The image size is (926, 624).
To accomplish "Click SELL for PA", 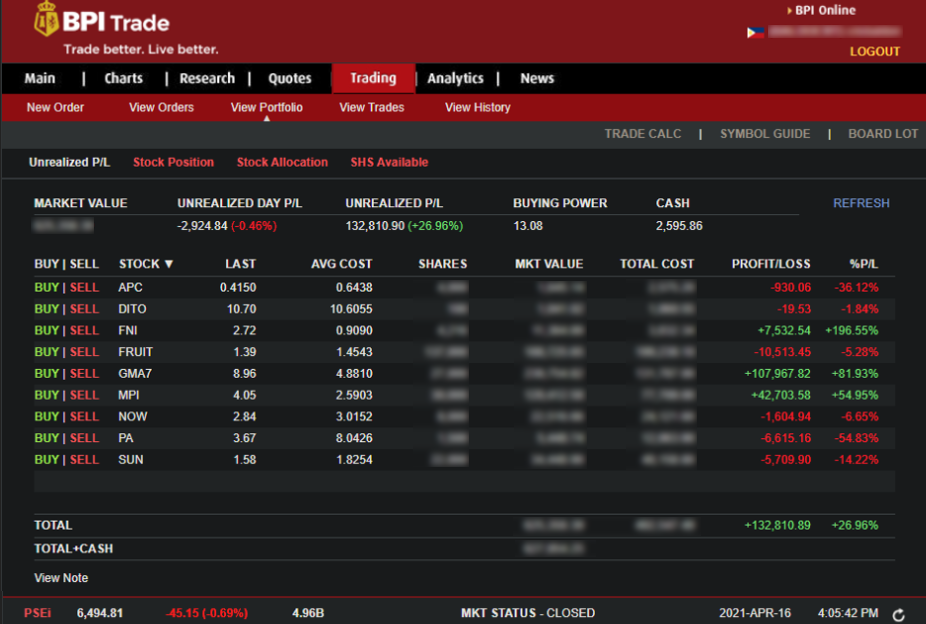I will tap(84, 438).
